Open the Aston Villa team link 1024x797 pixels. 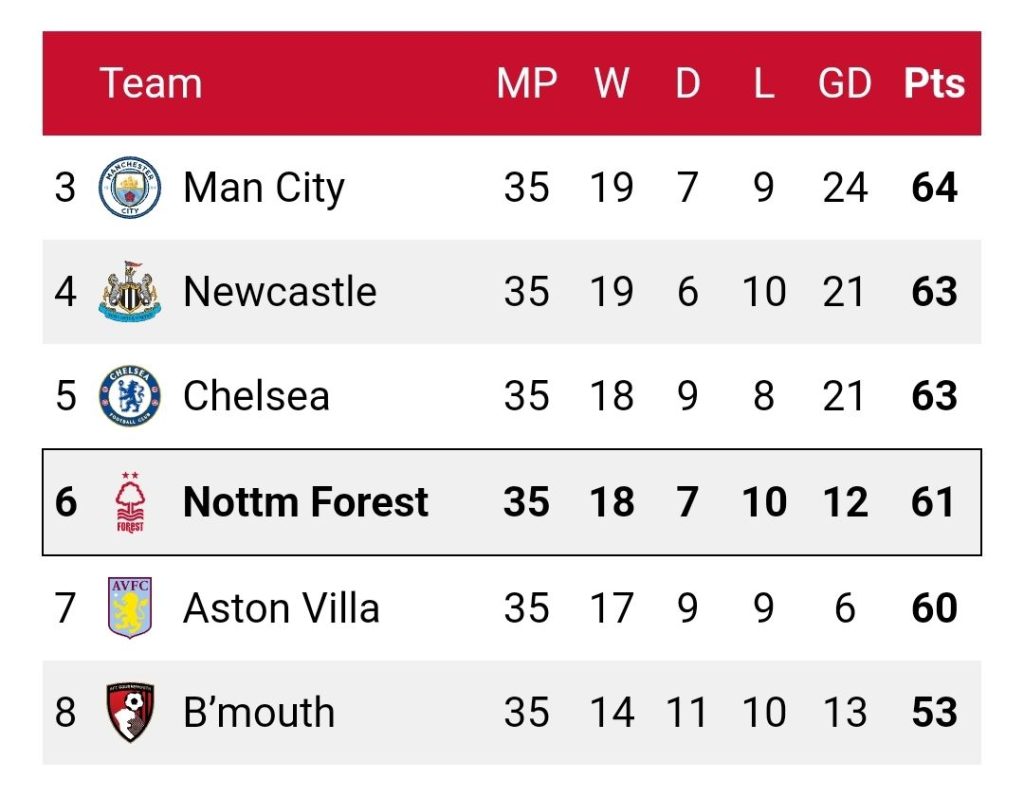[281, 608]
